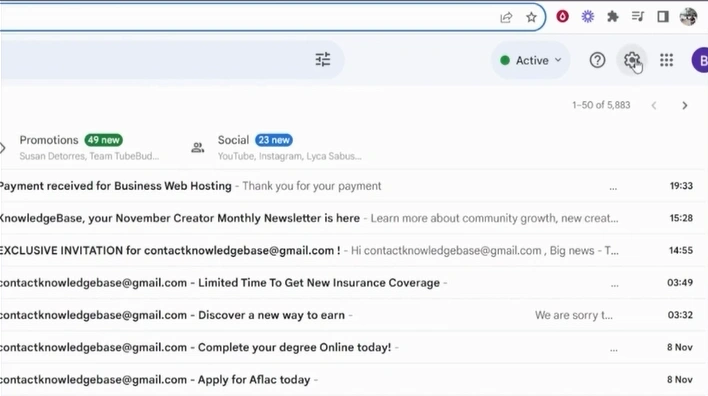Go to next page of emails
The image size is (708, 396).
click(685, 106)
